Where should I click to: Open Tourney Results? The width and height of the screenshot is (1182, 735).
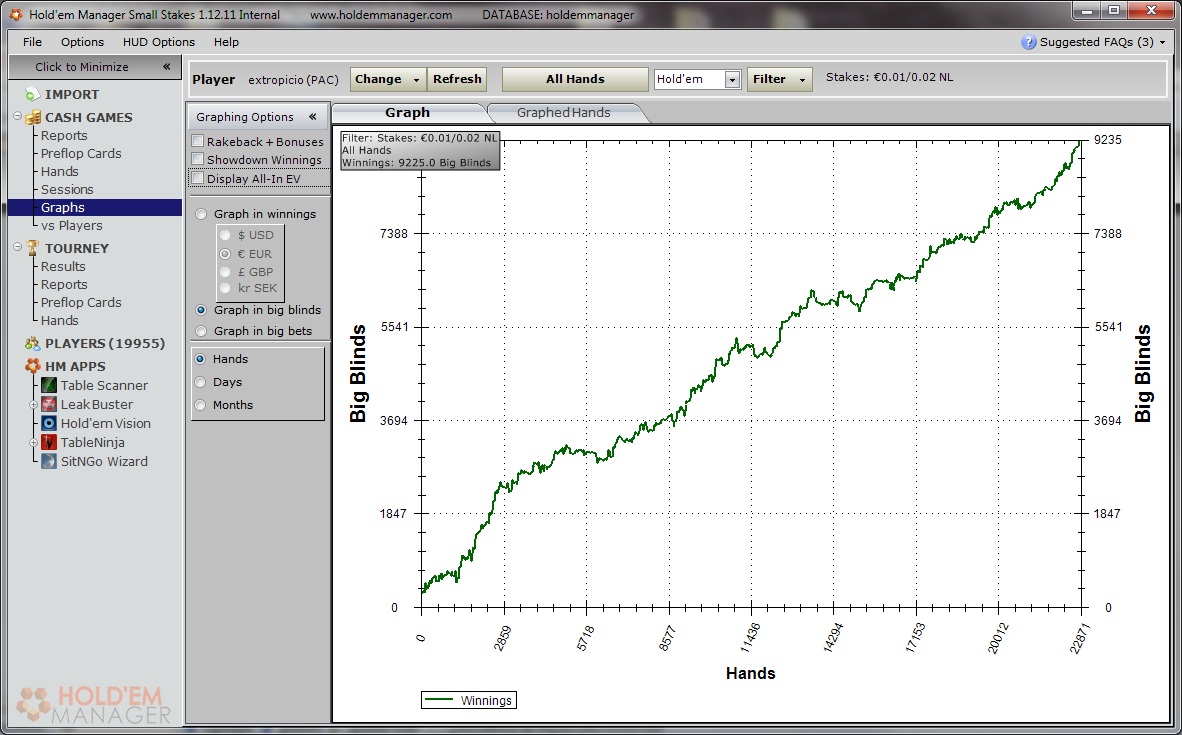click(63, 267)
